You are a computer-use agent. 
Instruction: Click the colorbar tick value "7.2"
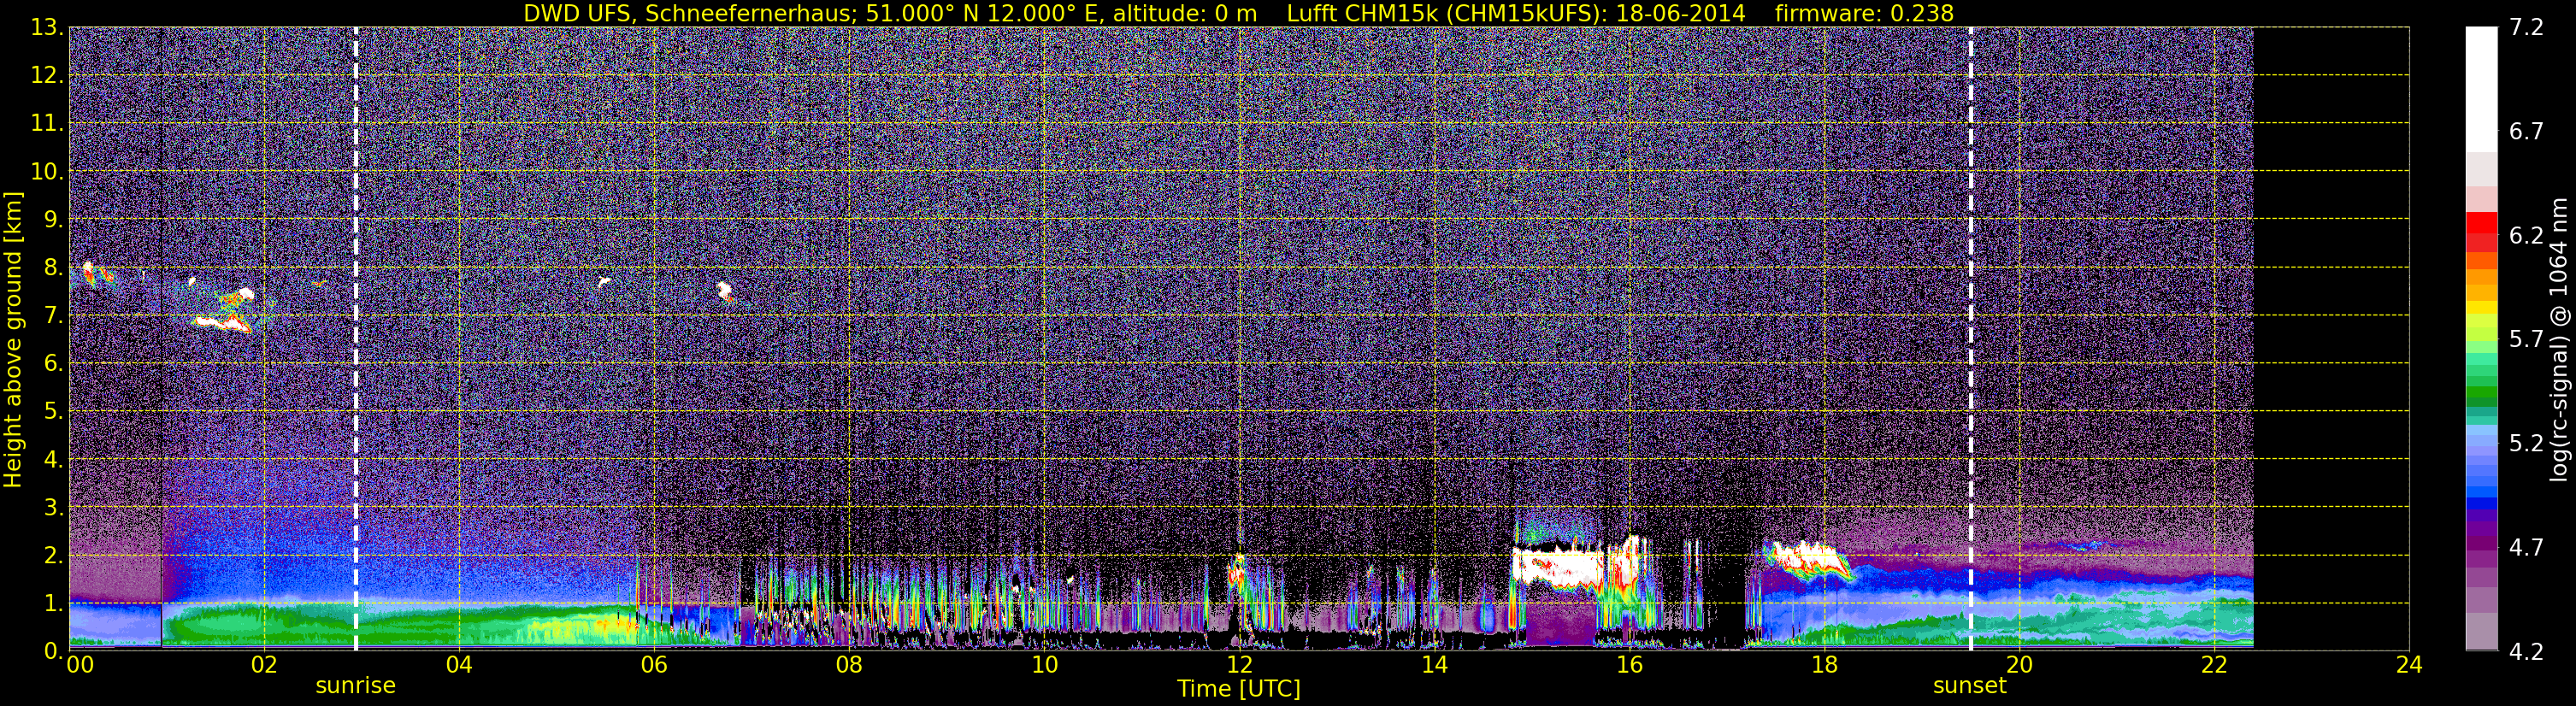tap(2527, 28)
